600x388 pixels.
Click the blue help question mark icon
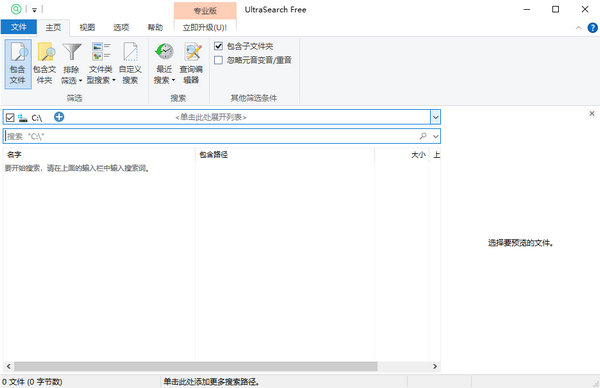point(592,28)
